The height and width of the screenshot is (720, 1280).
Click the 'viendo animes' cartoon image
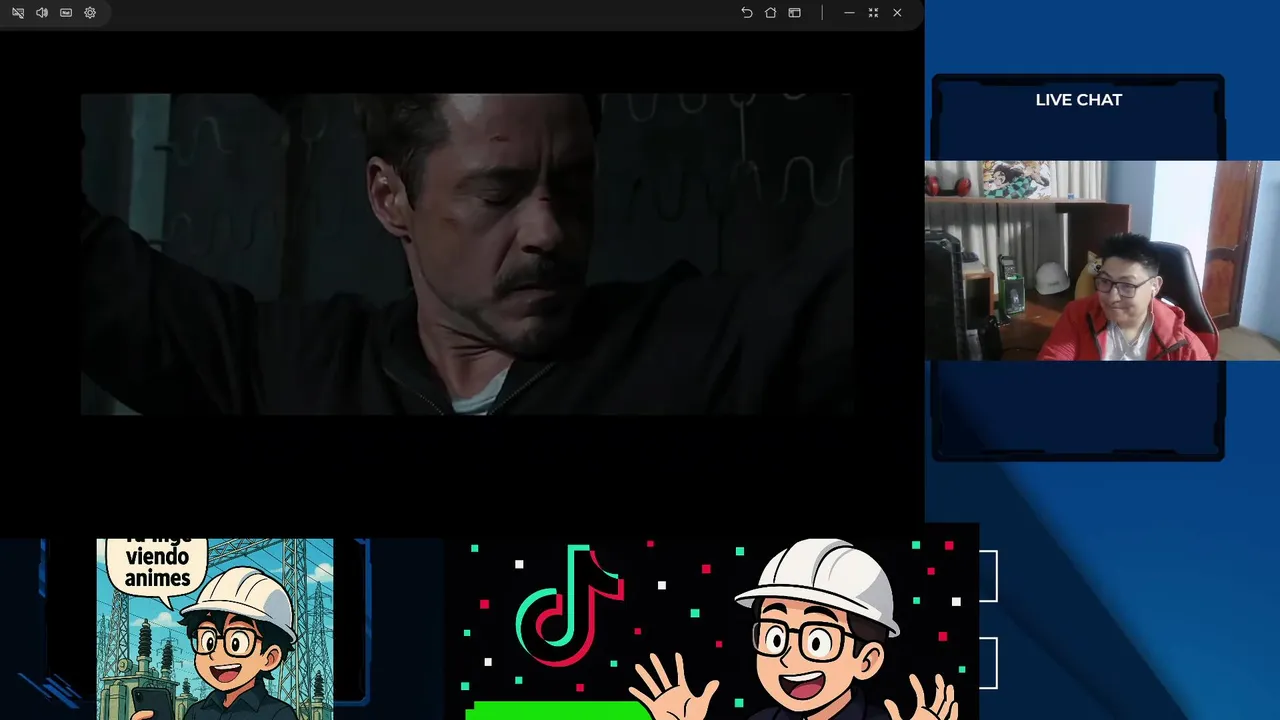pos(215,629)
